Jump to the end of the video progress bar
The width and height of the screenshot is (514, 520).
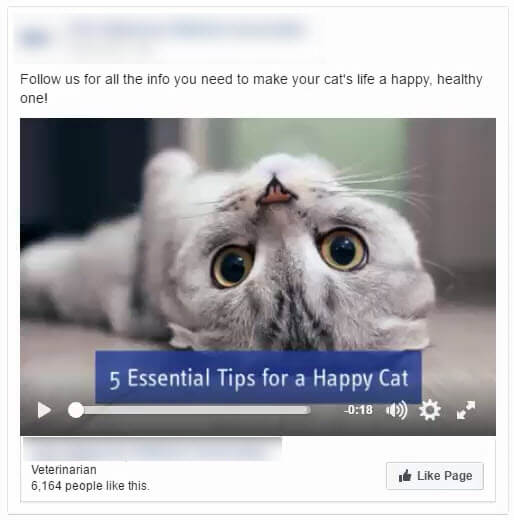tap(309, 410)
